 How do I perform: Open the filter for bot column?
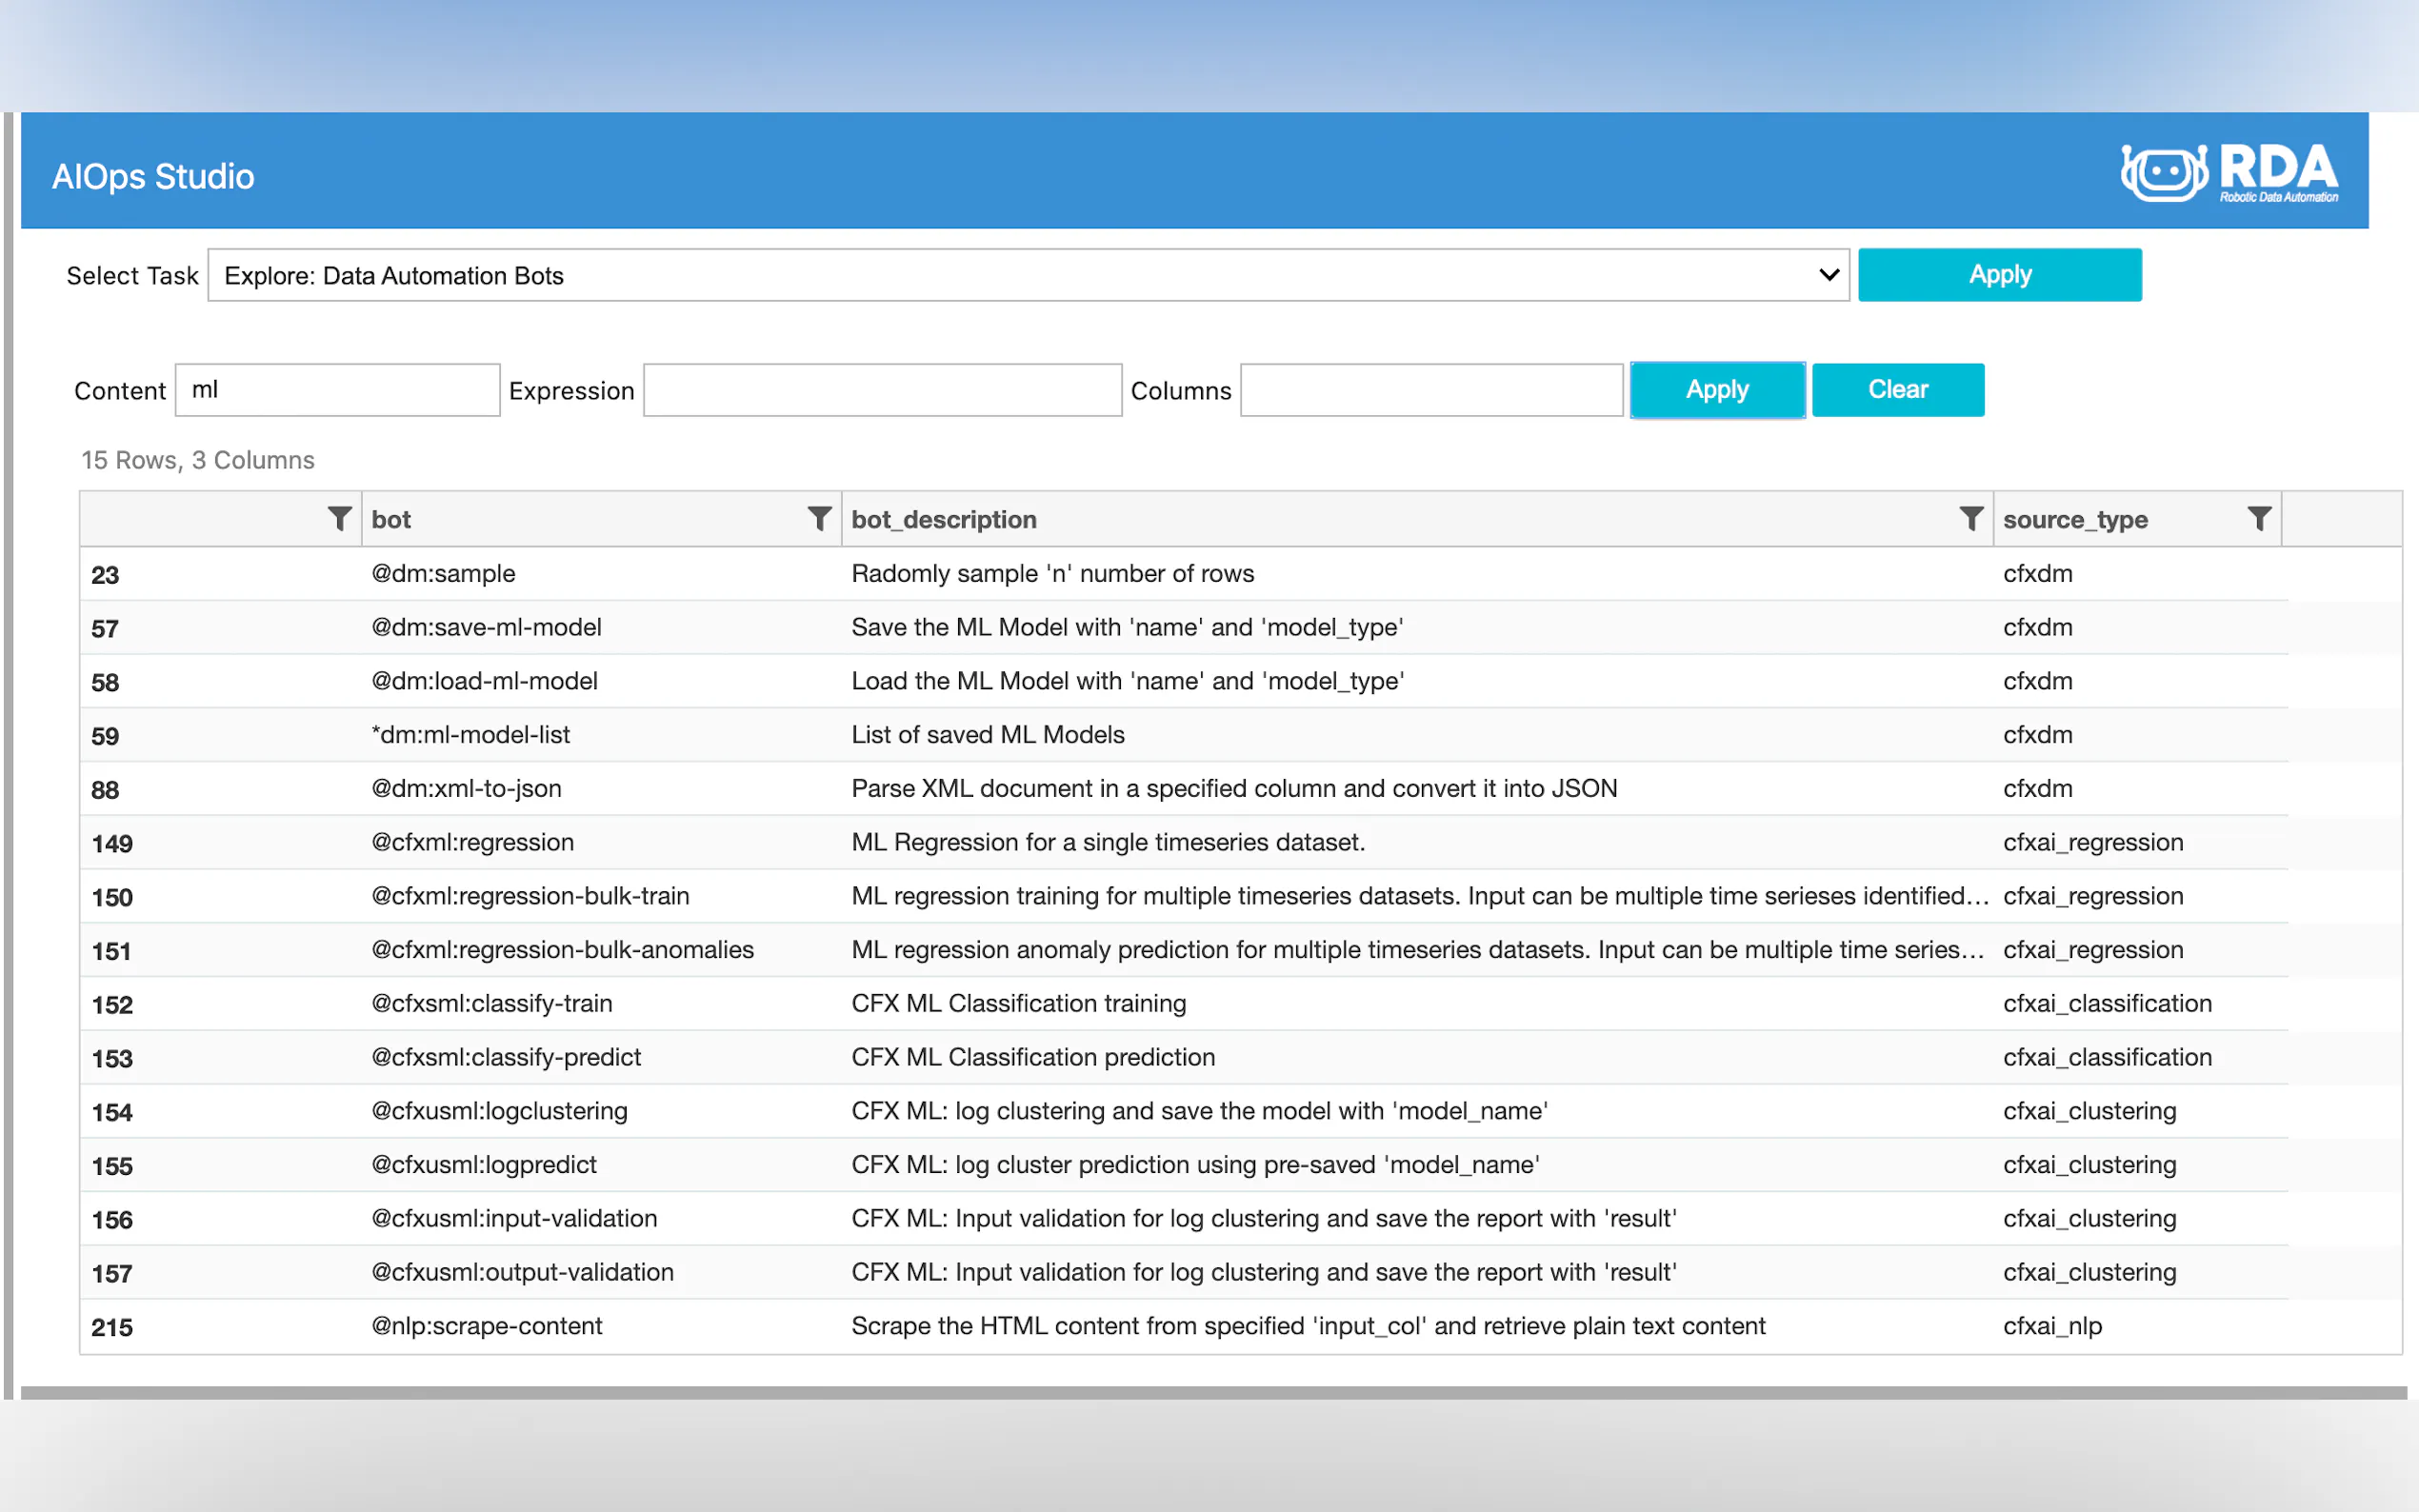[819, 519]
